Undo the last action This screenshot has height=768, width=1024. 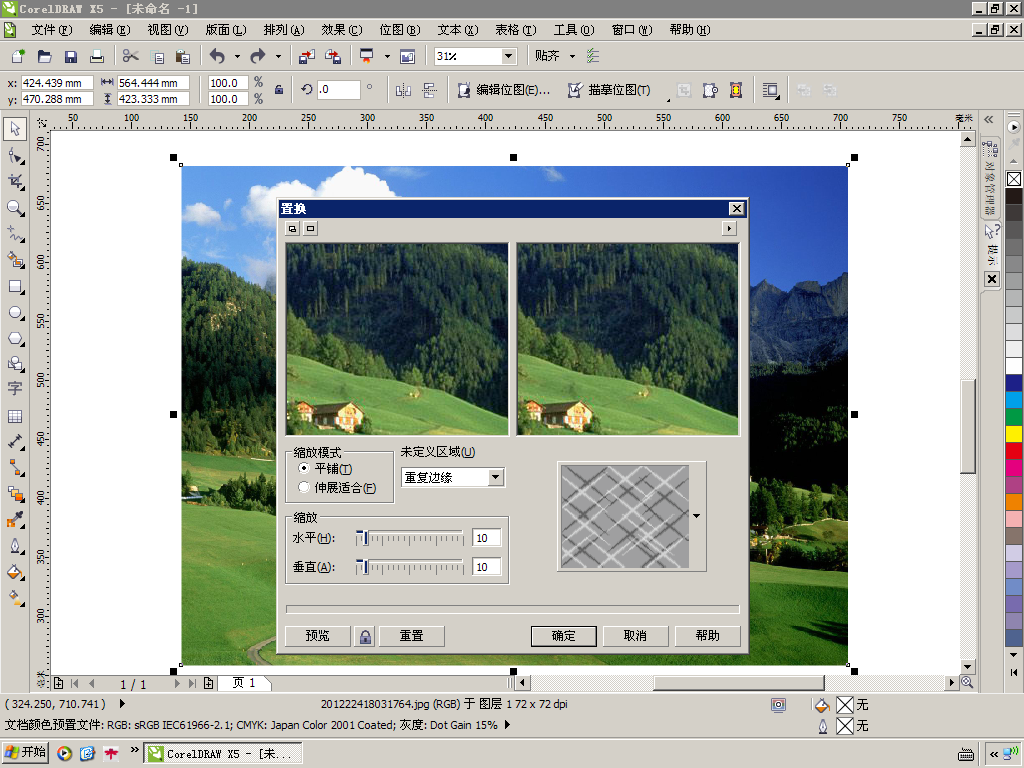click(x=217, y=56)
